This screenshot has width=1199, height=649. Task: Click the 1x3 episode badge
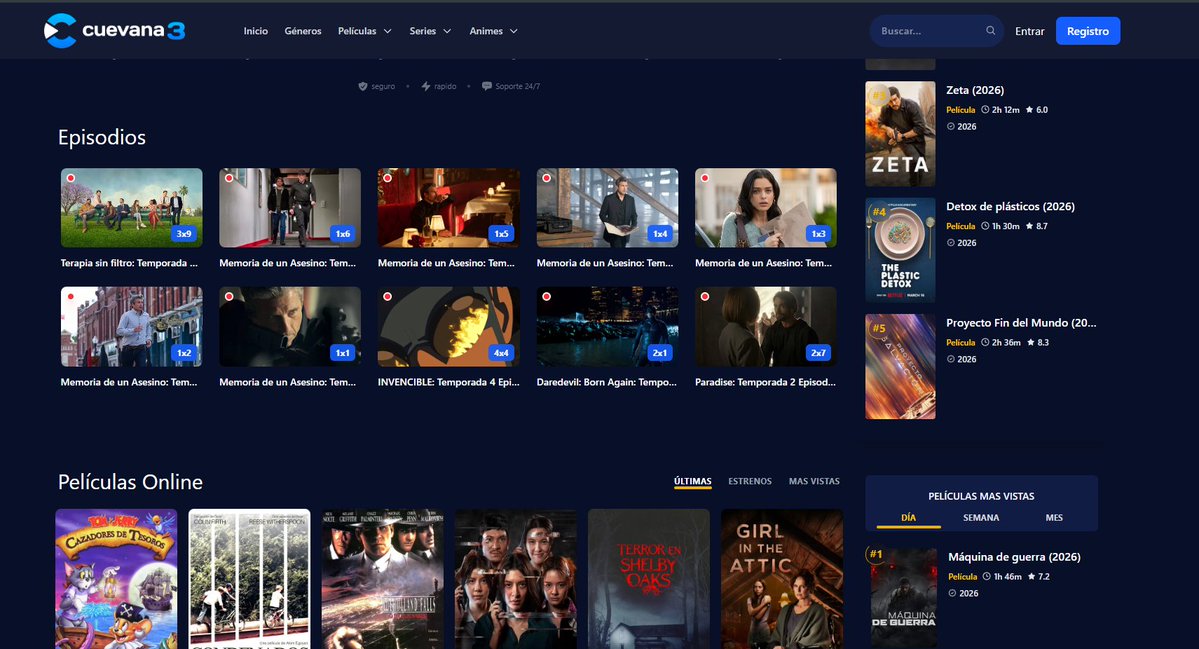(818, 234)
